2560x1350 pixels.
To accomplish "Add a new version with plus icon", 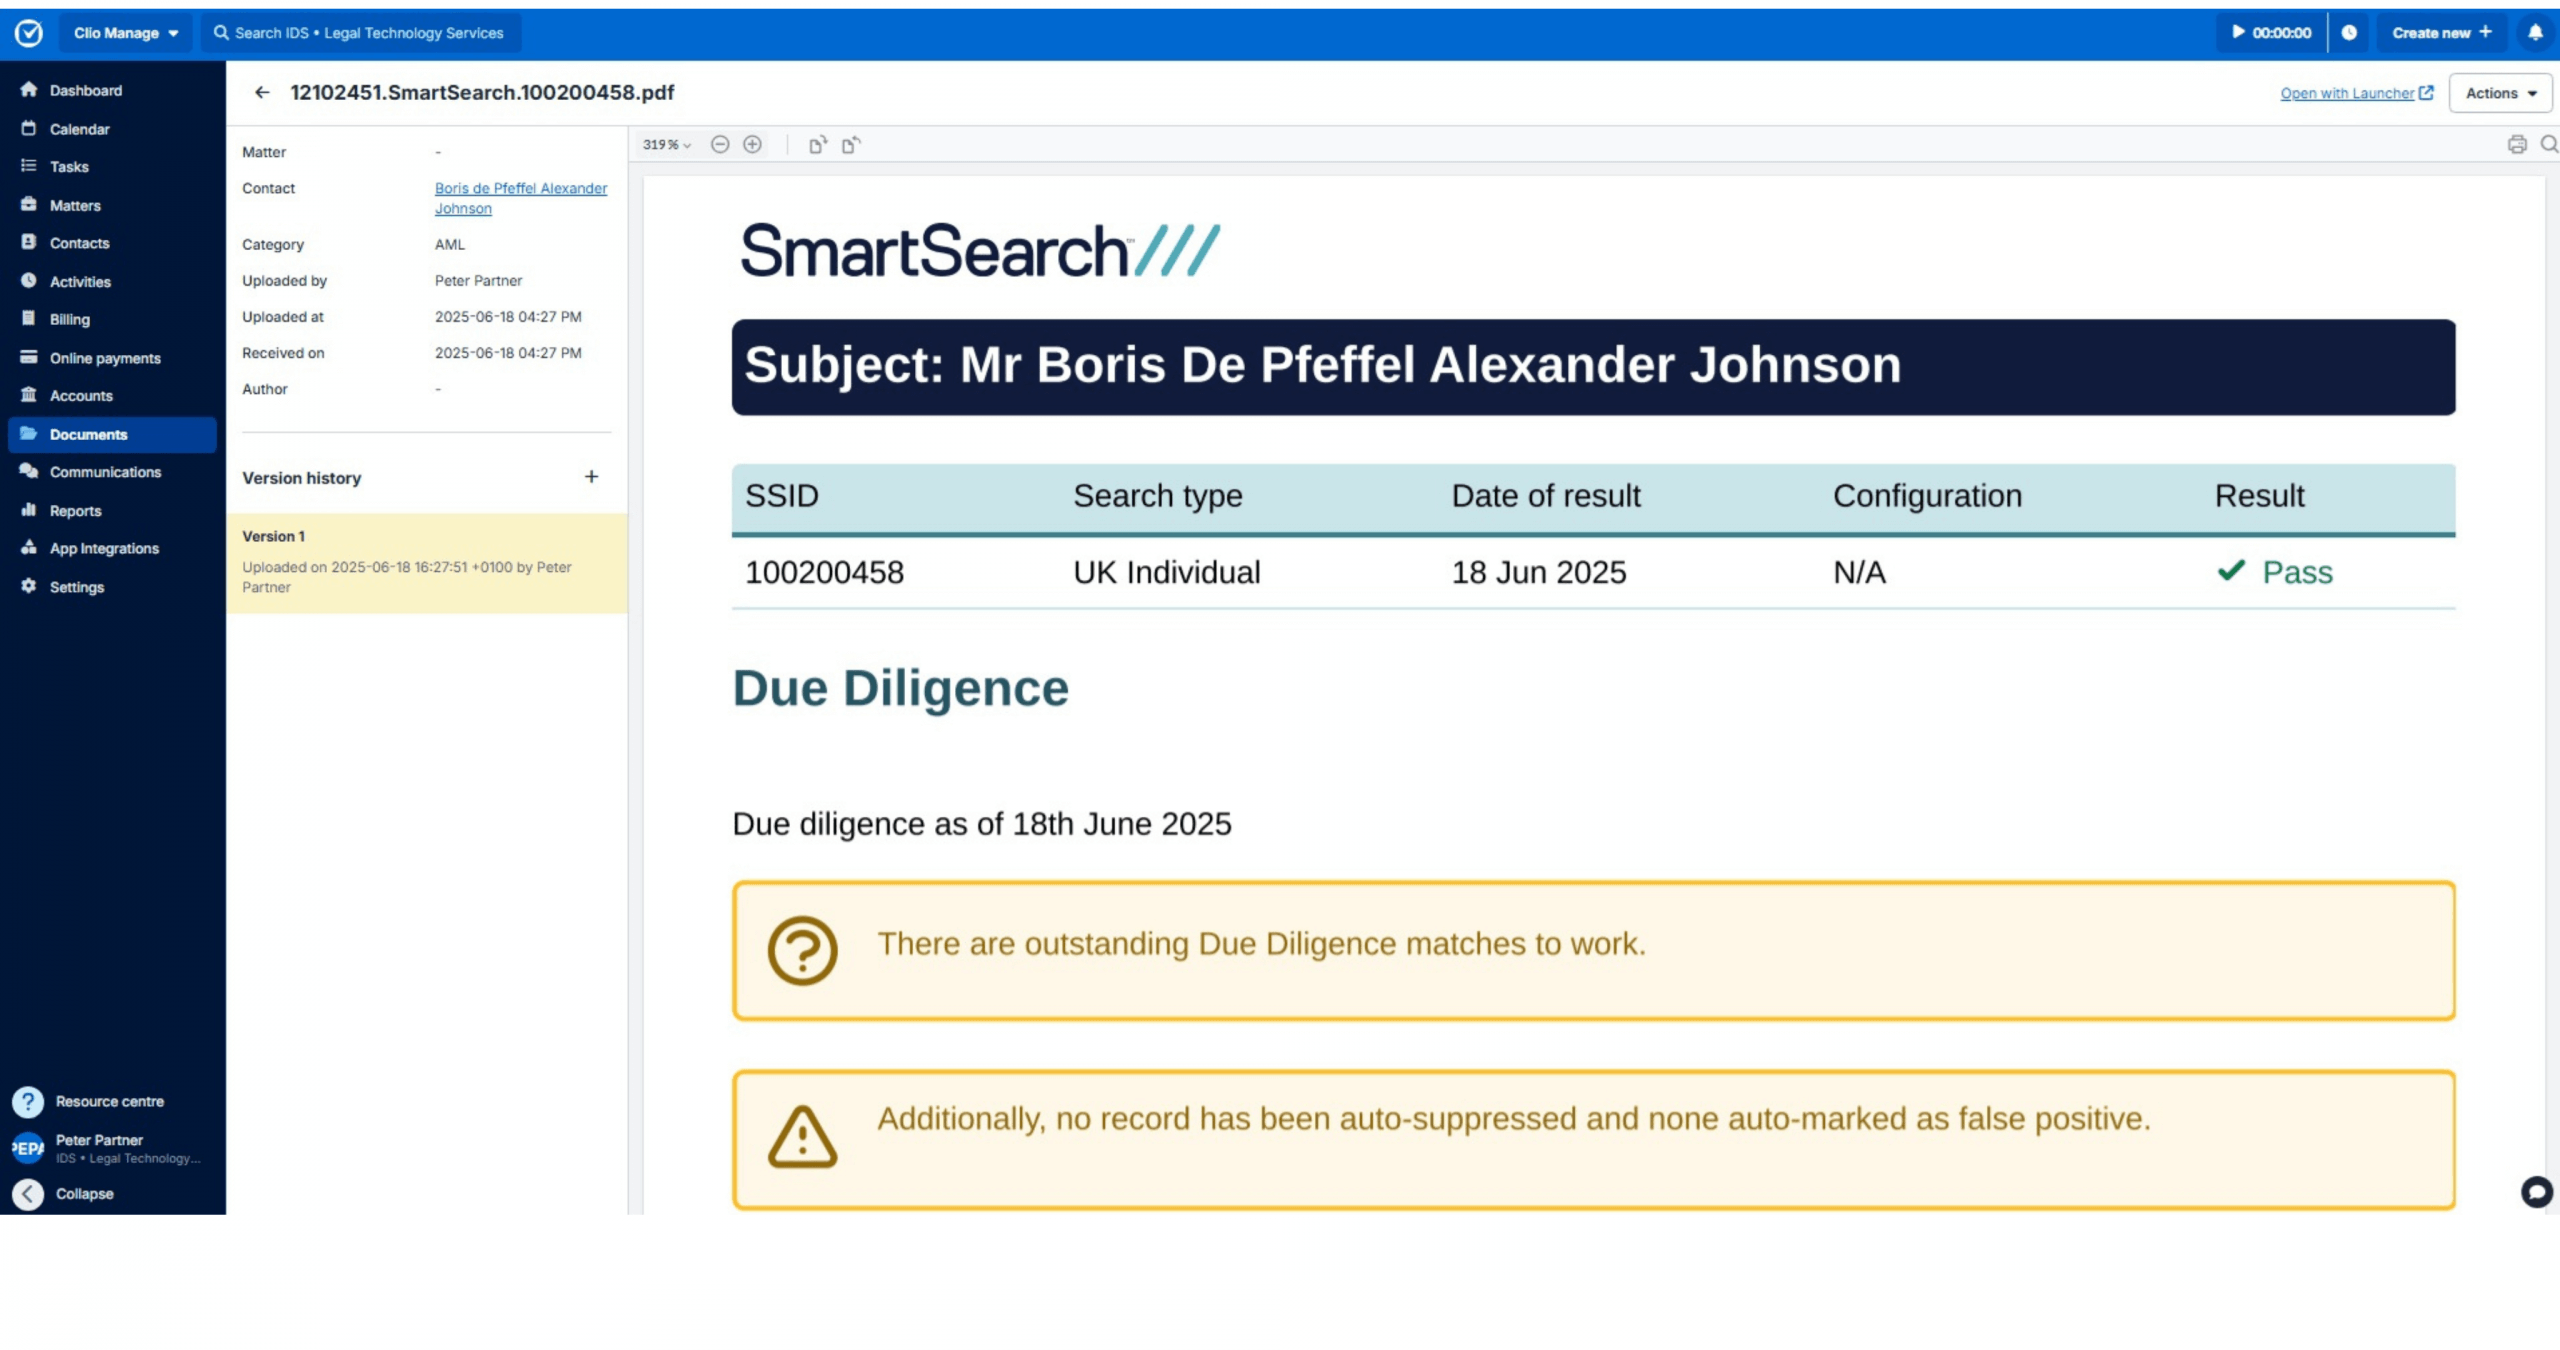I will click(x=591, y=477).
